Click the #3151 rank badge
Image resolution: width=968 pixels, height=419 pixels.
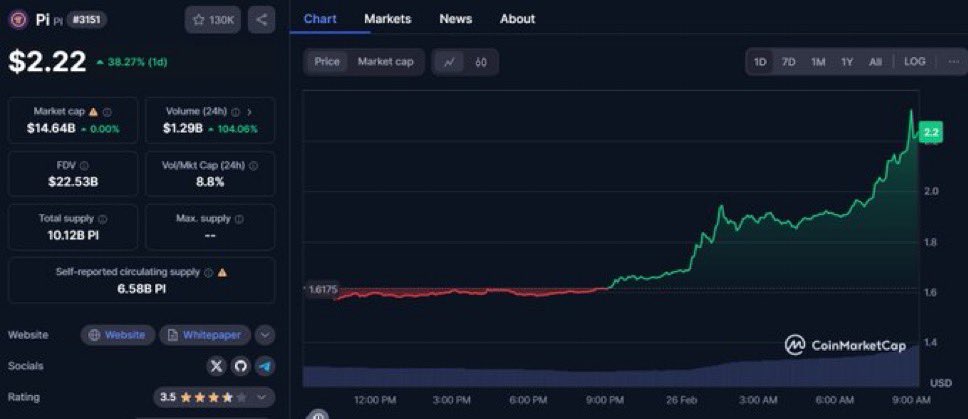point(86,20)
